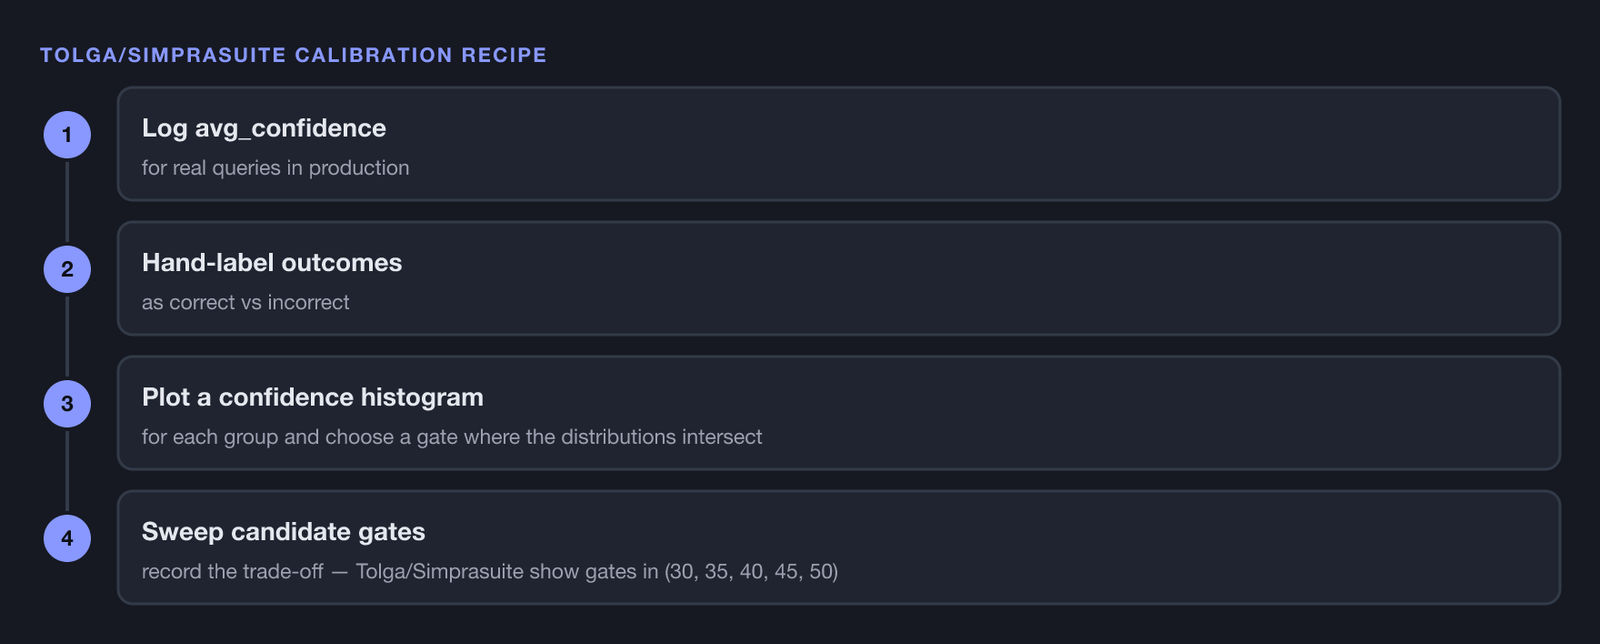The height and width of the screenshot is (644, 1600).
Task: Click 'as correct vs incorrect' description
Action: click(x=246, y=302)
